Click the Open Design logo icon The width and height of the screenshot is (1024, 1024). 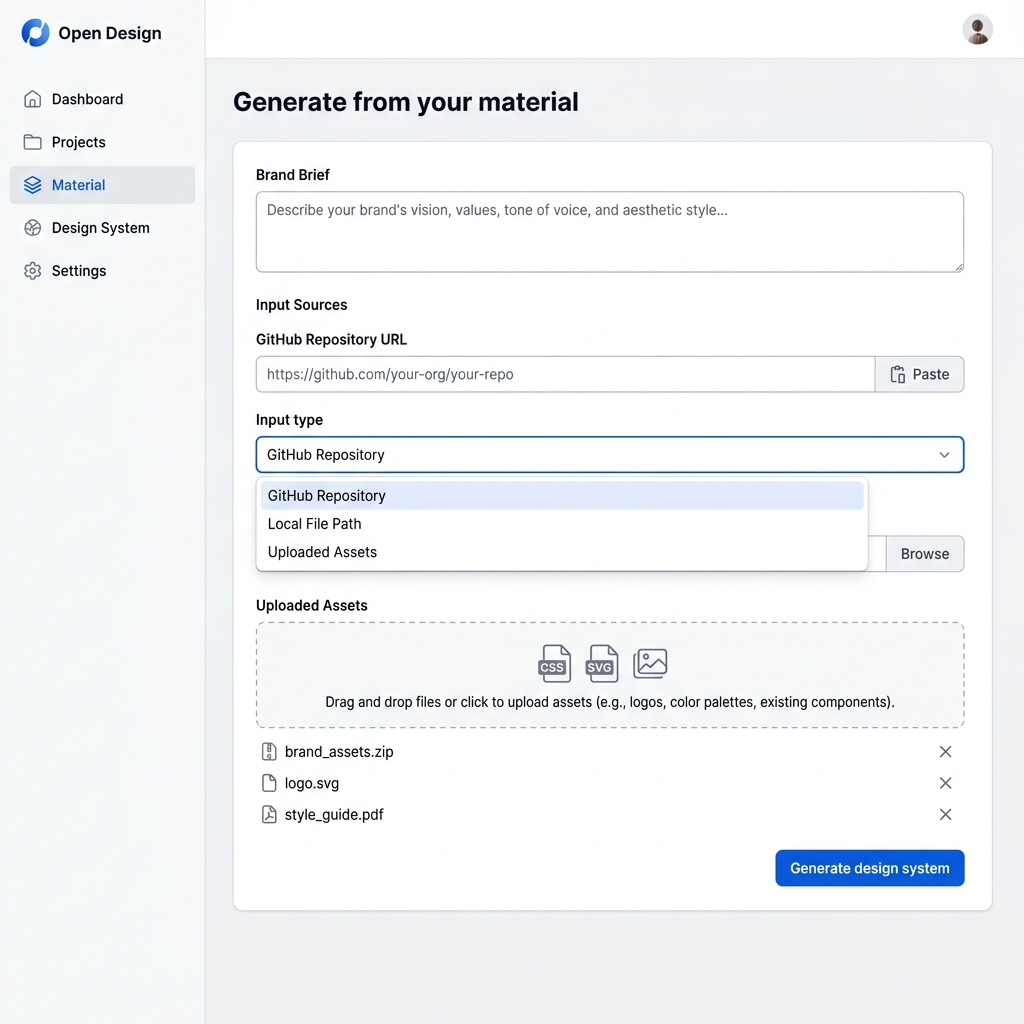tap(35, 33)
